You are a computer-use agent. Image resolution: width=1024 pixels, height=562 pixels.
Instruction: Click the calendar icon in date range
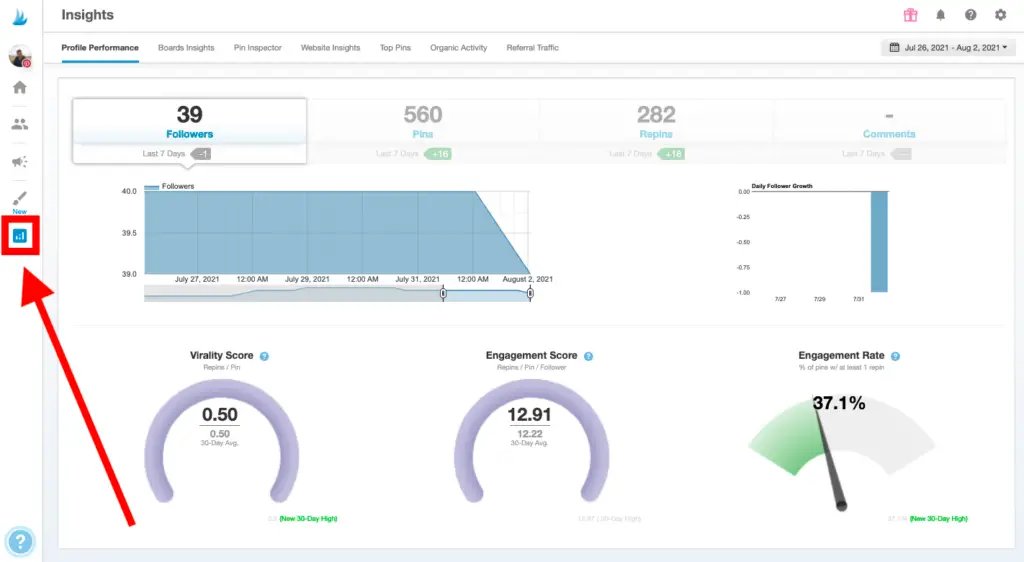coord(894,48)
